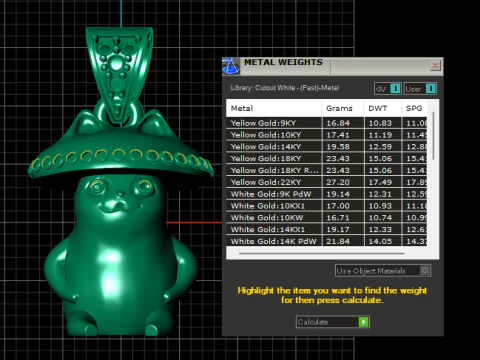Click the 10.83 DWT cell
480x360 pixels.
coord(383,123)
